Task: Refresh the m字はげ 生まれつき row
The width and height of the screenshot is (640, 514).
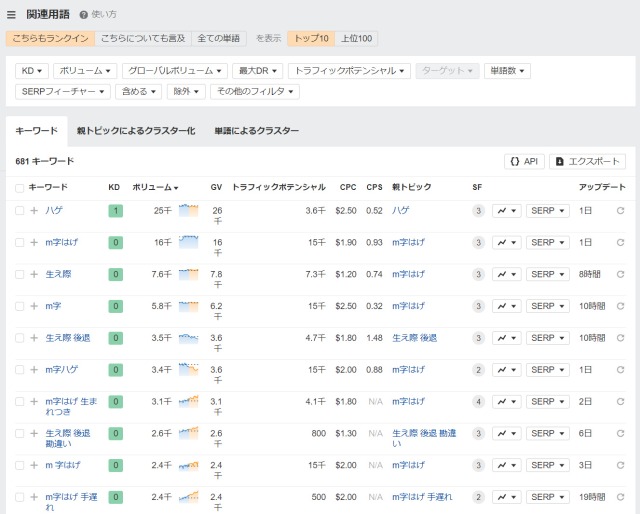Action: tap(620, 402)
